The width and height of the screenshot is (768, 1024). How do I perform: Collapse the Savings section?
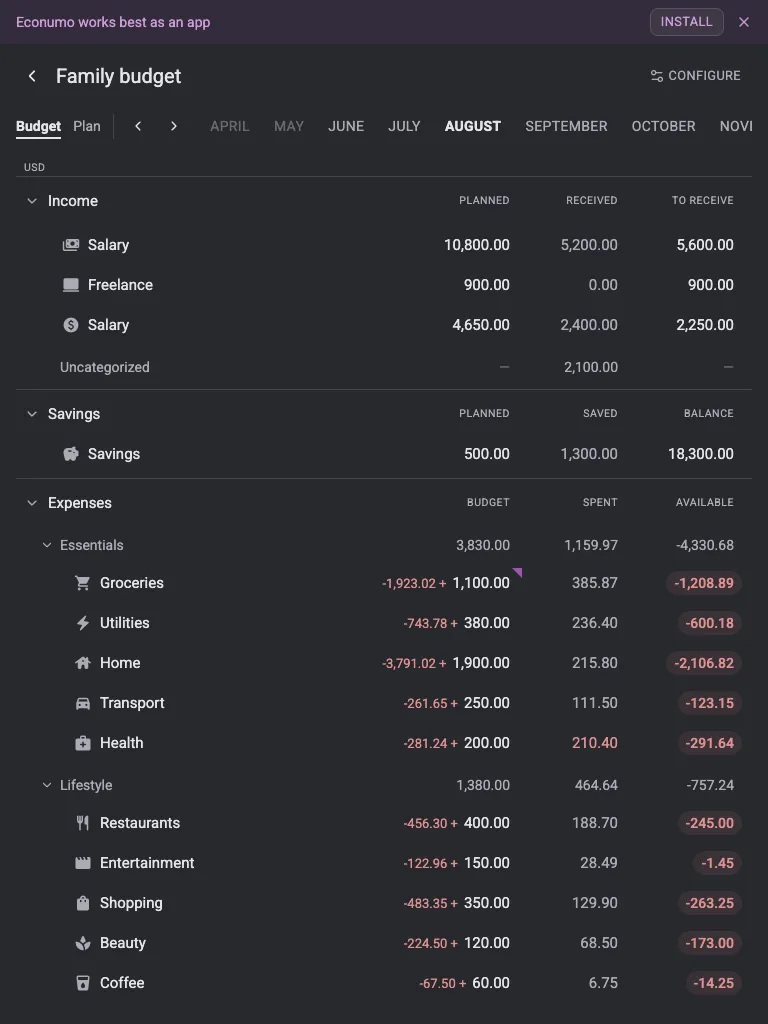[x=32, y=414]
